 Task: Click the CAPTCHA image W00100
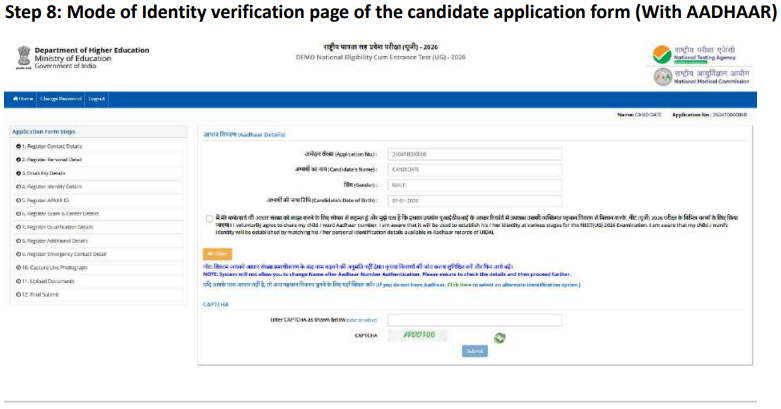coord(418,335)
